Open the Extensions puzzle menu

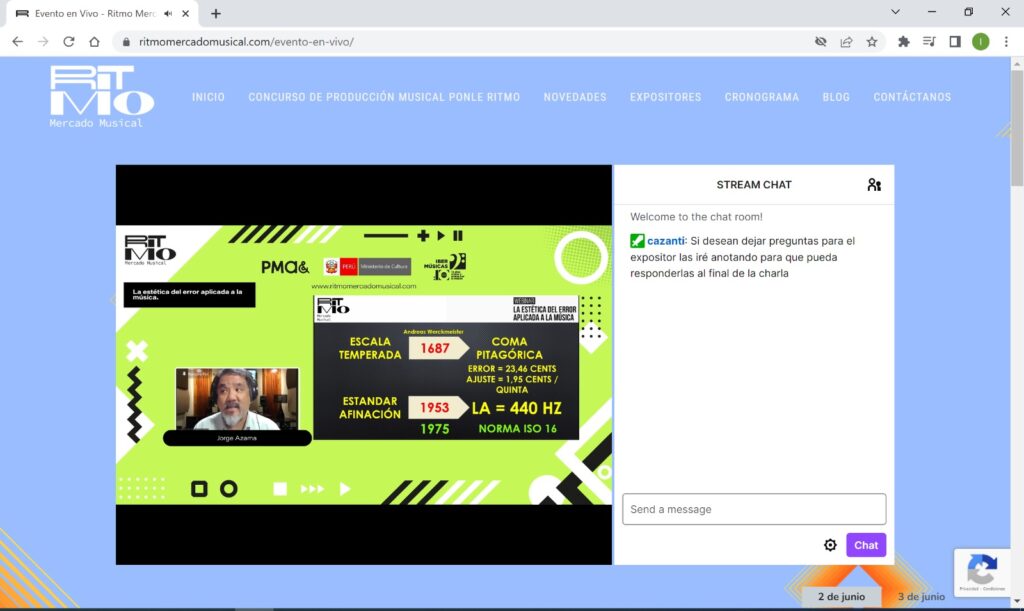click(x=904, y=42)
